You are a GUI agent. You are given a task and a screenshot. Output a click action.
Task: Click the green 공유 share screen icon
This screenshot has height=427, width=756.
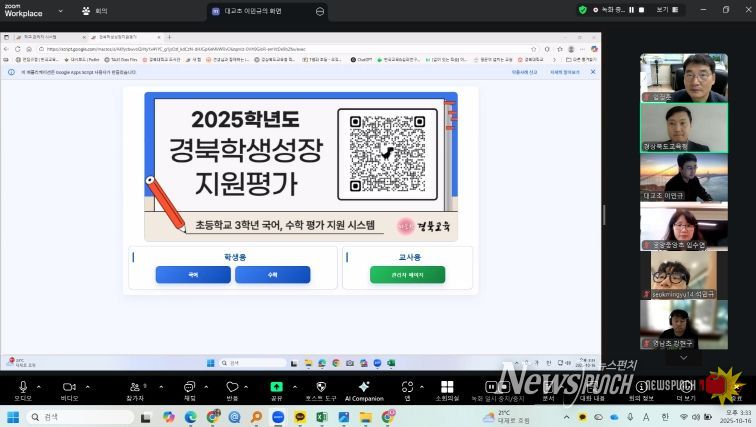click(x=276, y=386)
